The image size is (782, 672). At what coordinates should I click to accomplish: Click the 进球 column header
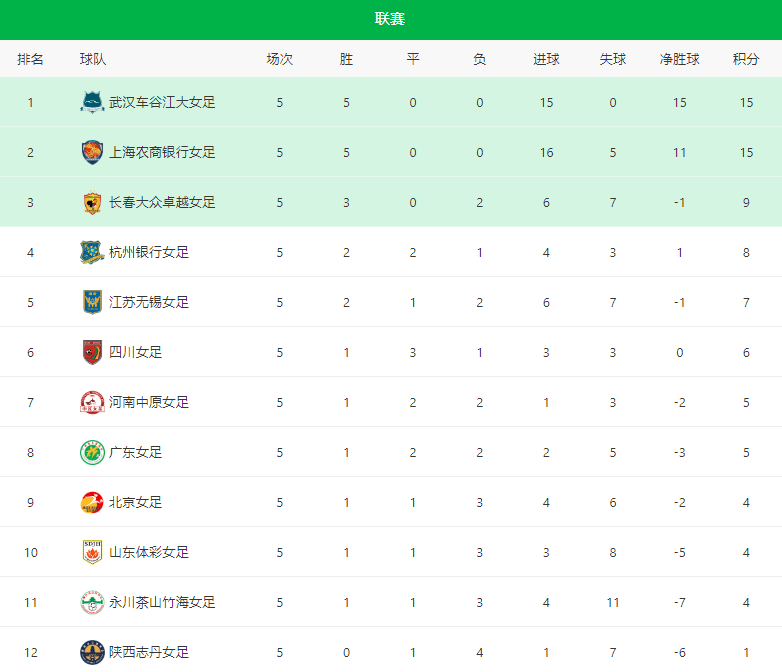[x=546, y=59]
